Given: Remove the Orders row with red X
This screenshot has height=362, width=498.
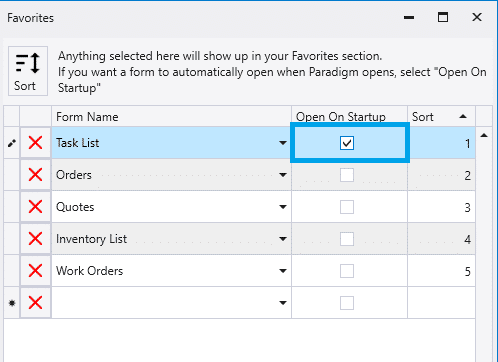Looking at the screenshot, I should [x=35, y=175].
